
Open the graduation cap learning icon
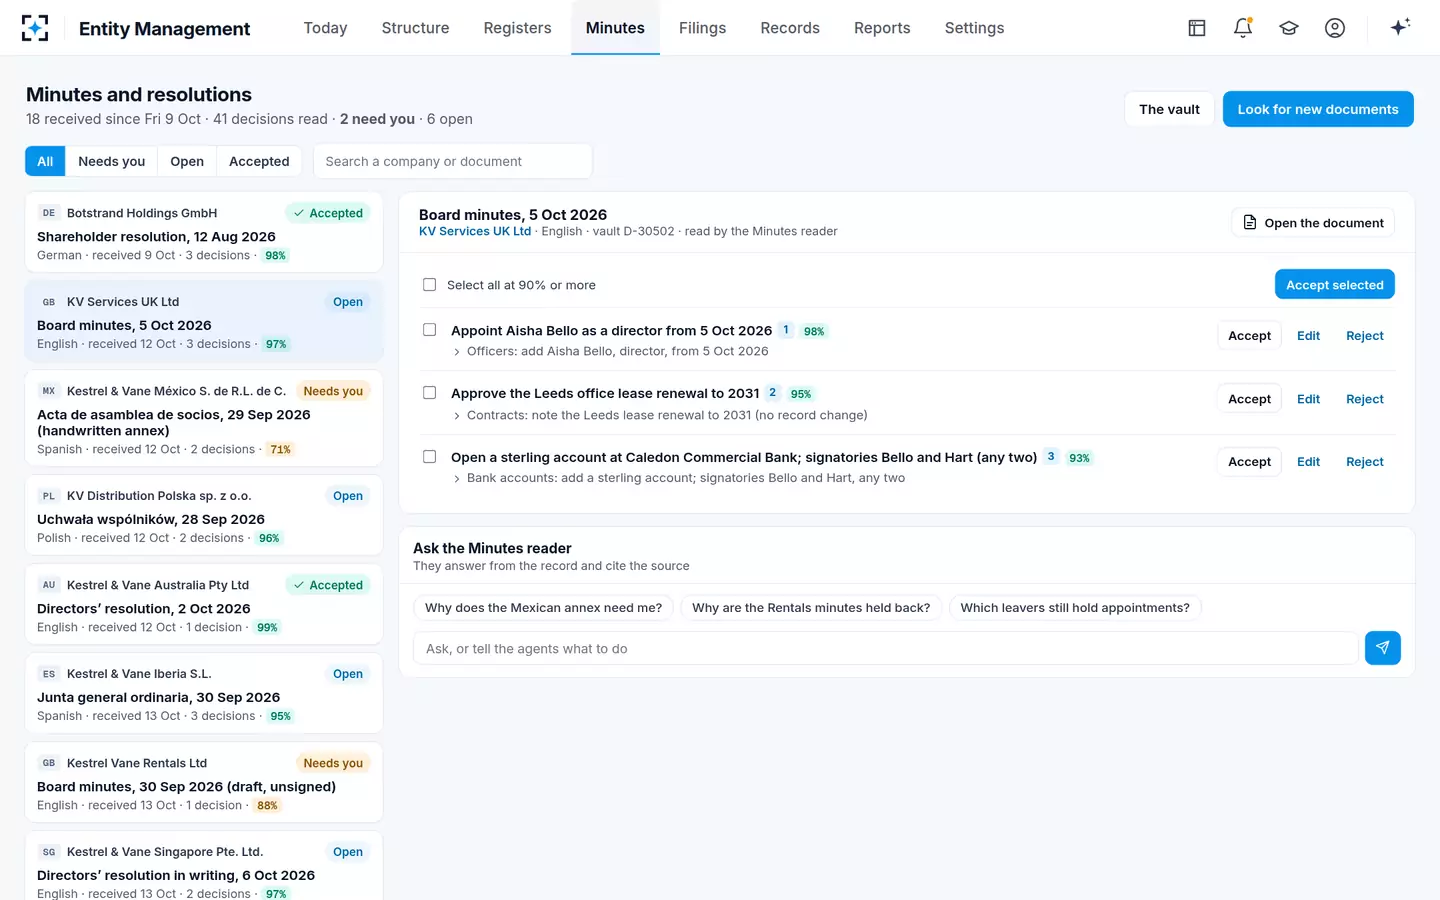pyautogui.click(x=1289, y=28)
